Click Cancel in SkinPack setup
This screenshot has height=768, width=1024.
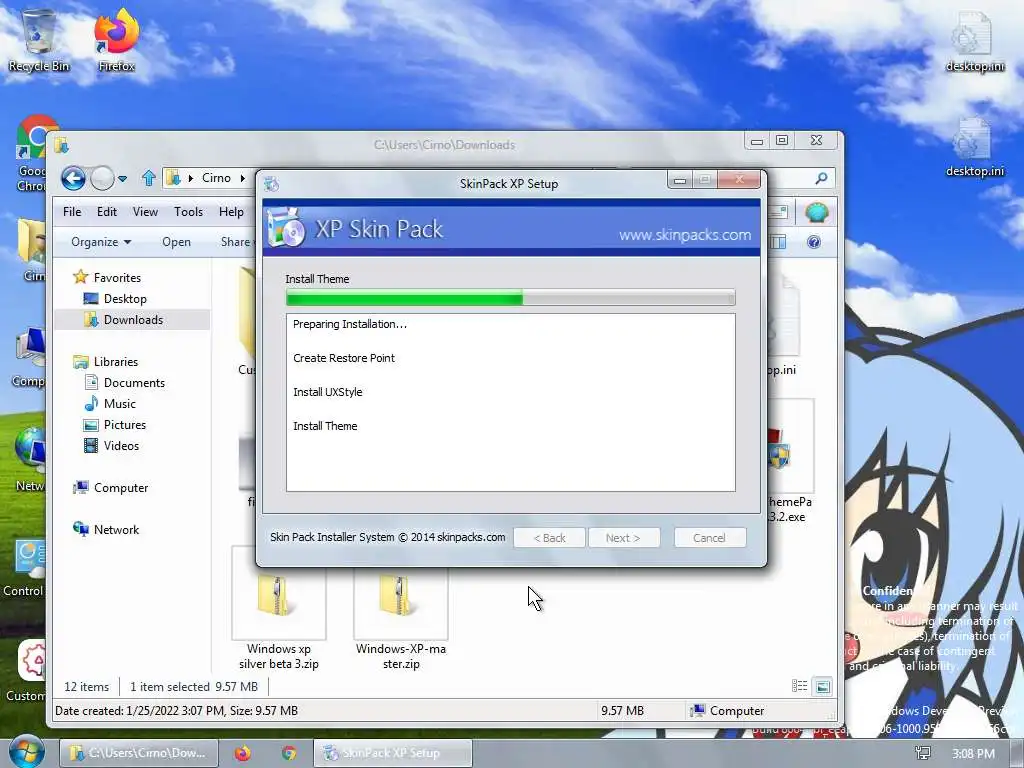[x=709, y=538]
